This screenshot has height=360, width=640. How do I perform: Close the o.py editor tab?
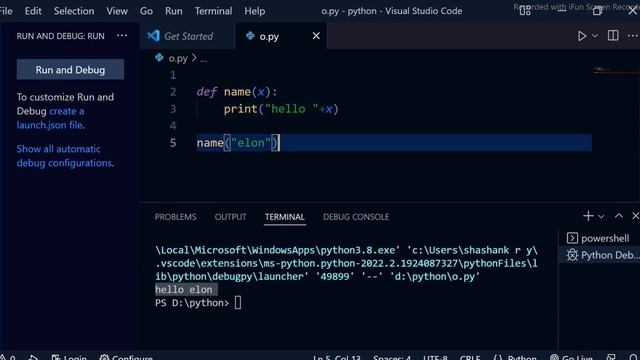pyautogui.click(x=316, y=36)
